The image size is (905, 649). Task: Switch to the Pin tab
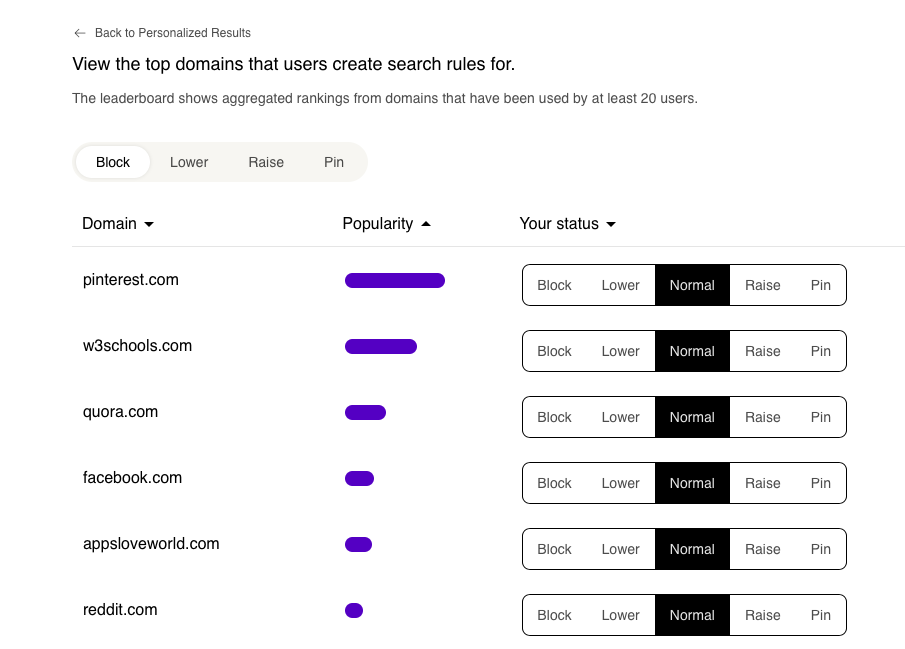click(333, 161)
